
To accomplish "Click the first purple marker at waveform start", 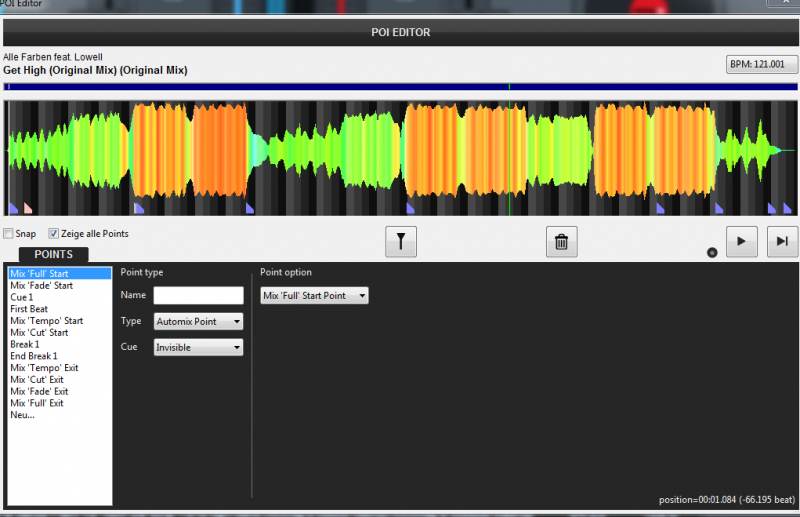I will 13,208.
